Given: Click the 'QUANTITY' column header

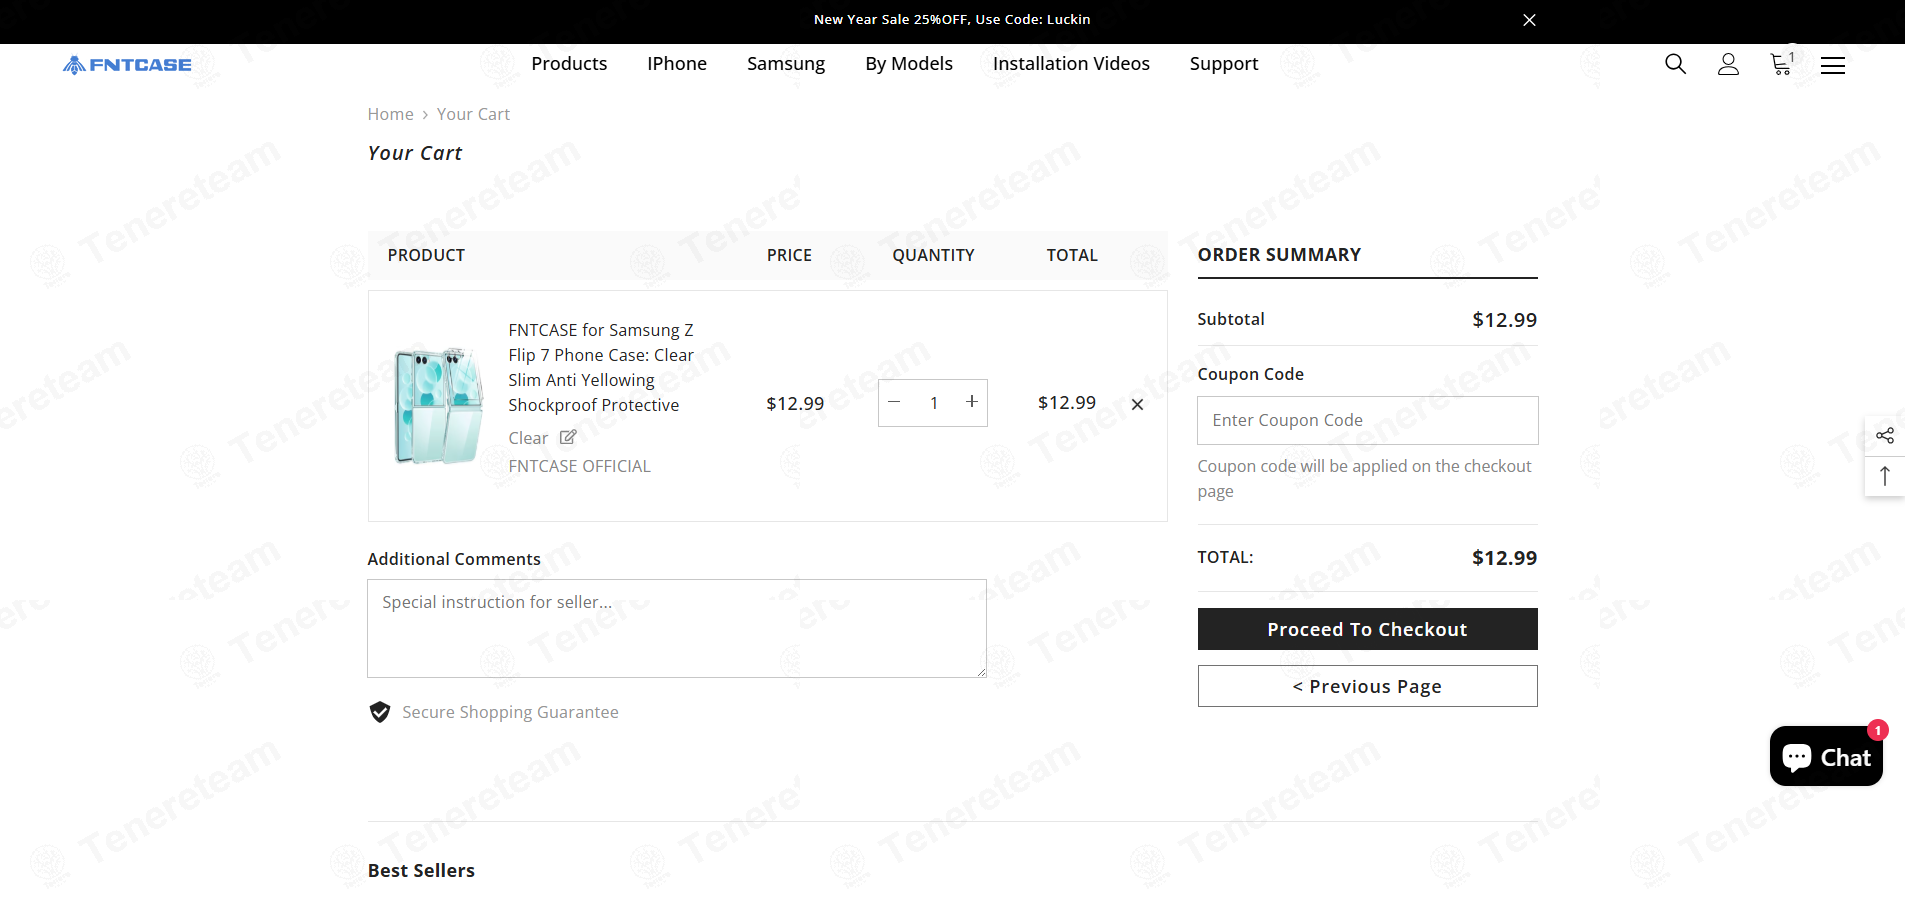Looking at the screenshot, I should [933, 255].
